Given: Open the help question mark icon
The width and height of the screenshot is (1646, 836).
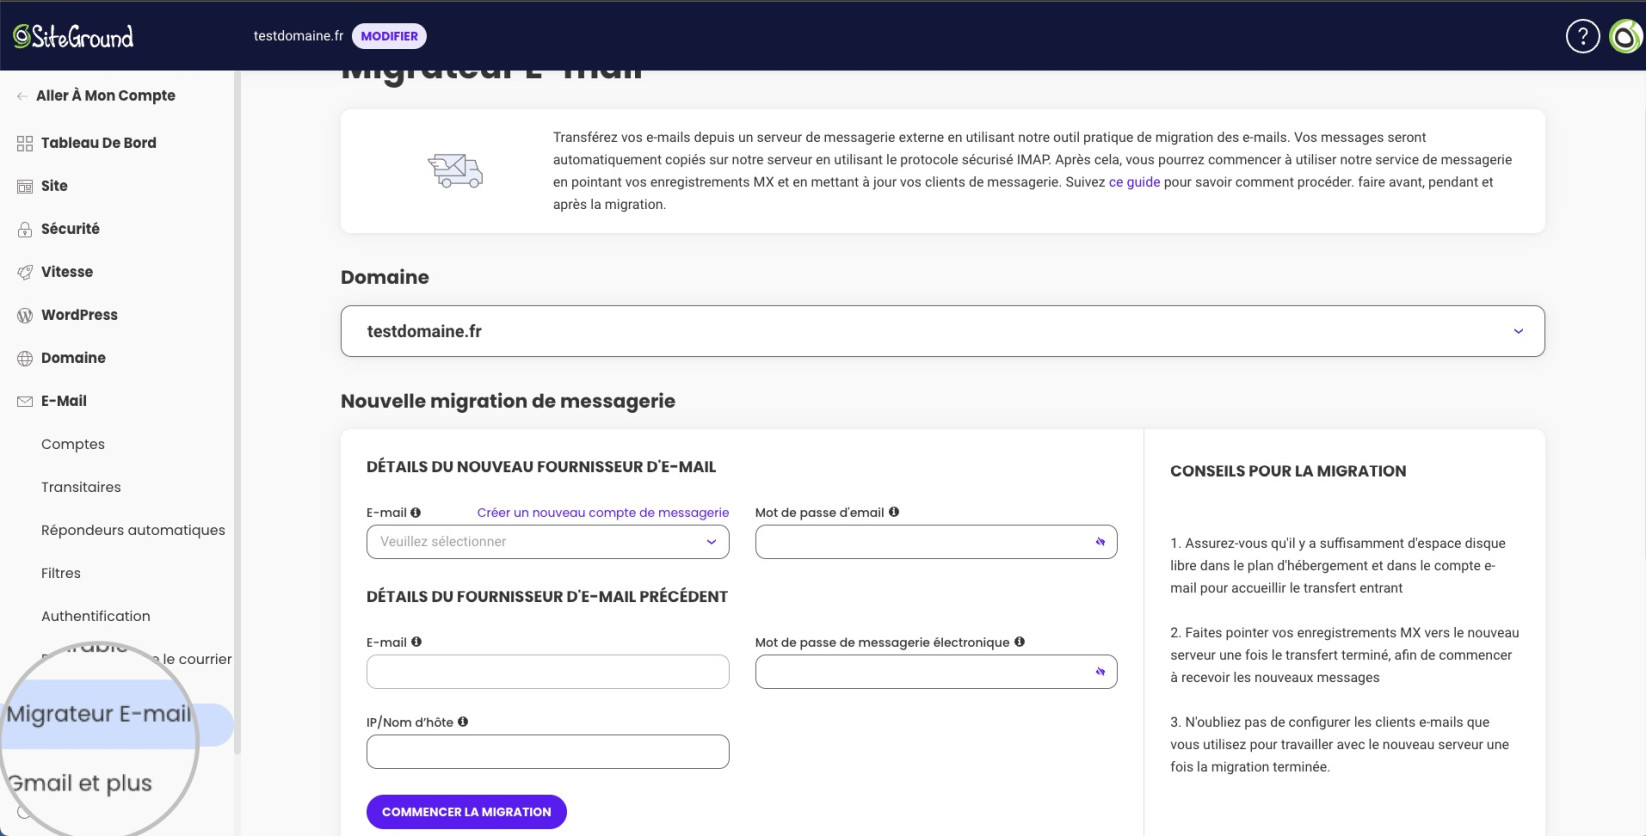Looking at the screenshot, I should pyautogui.click(x=1582, y=37).
